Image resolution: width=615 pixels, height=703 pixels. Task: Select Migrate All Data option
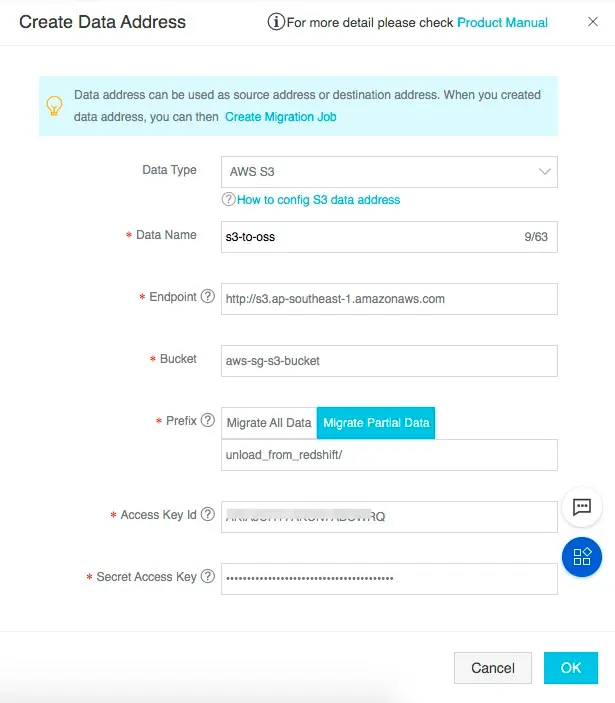pos(269,423)
